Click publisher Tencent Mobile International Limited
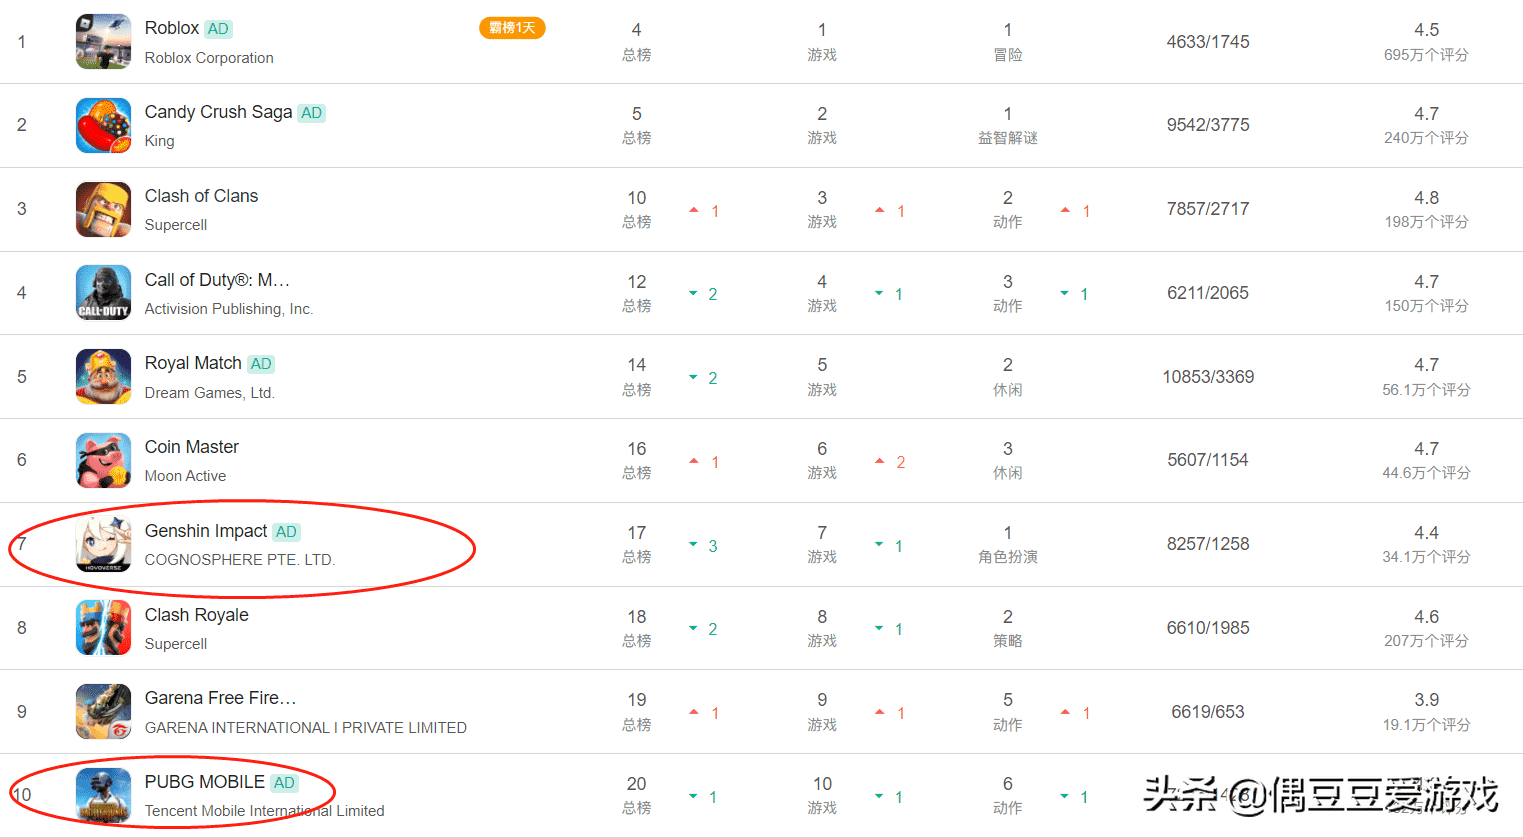This screenshot has height=838, width=1523. pyautogui.click(x=265, y=811)
